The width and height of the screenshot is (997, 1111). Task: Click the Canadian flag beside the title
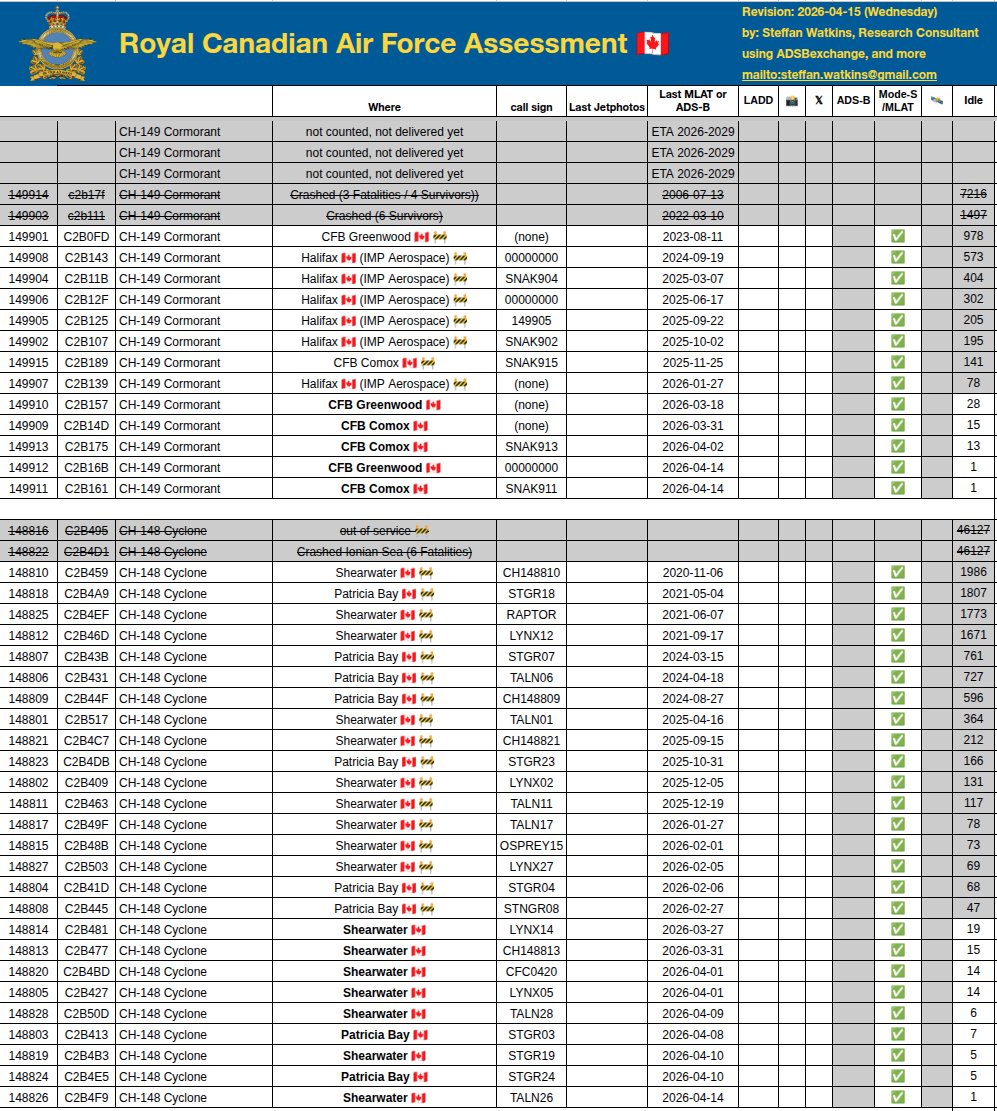(x=652, y=43)
